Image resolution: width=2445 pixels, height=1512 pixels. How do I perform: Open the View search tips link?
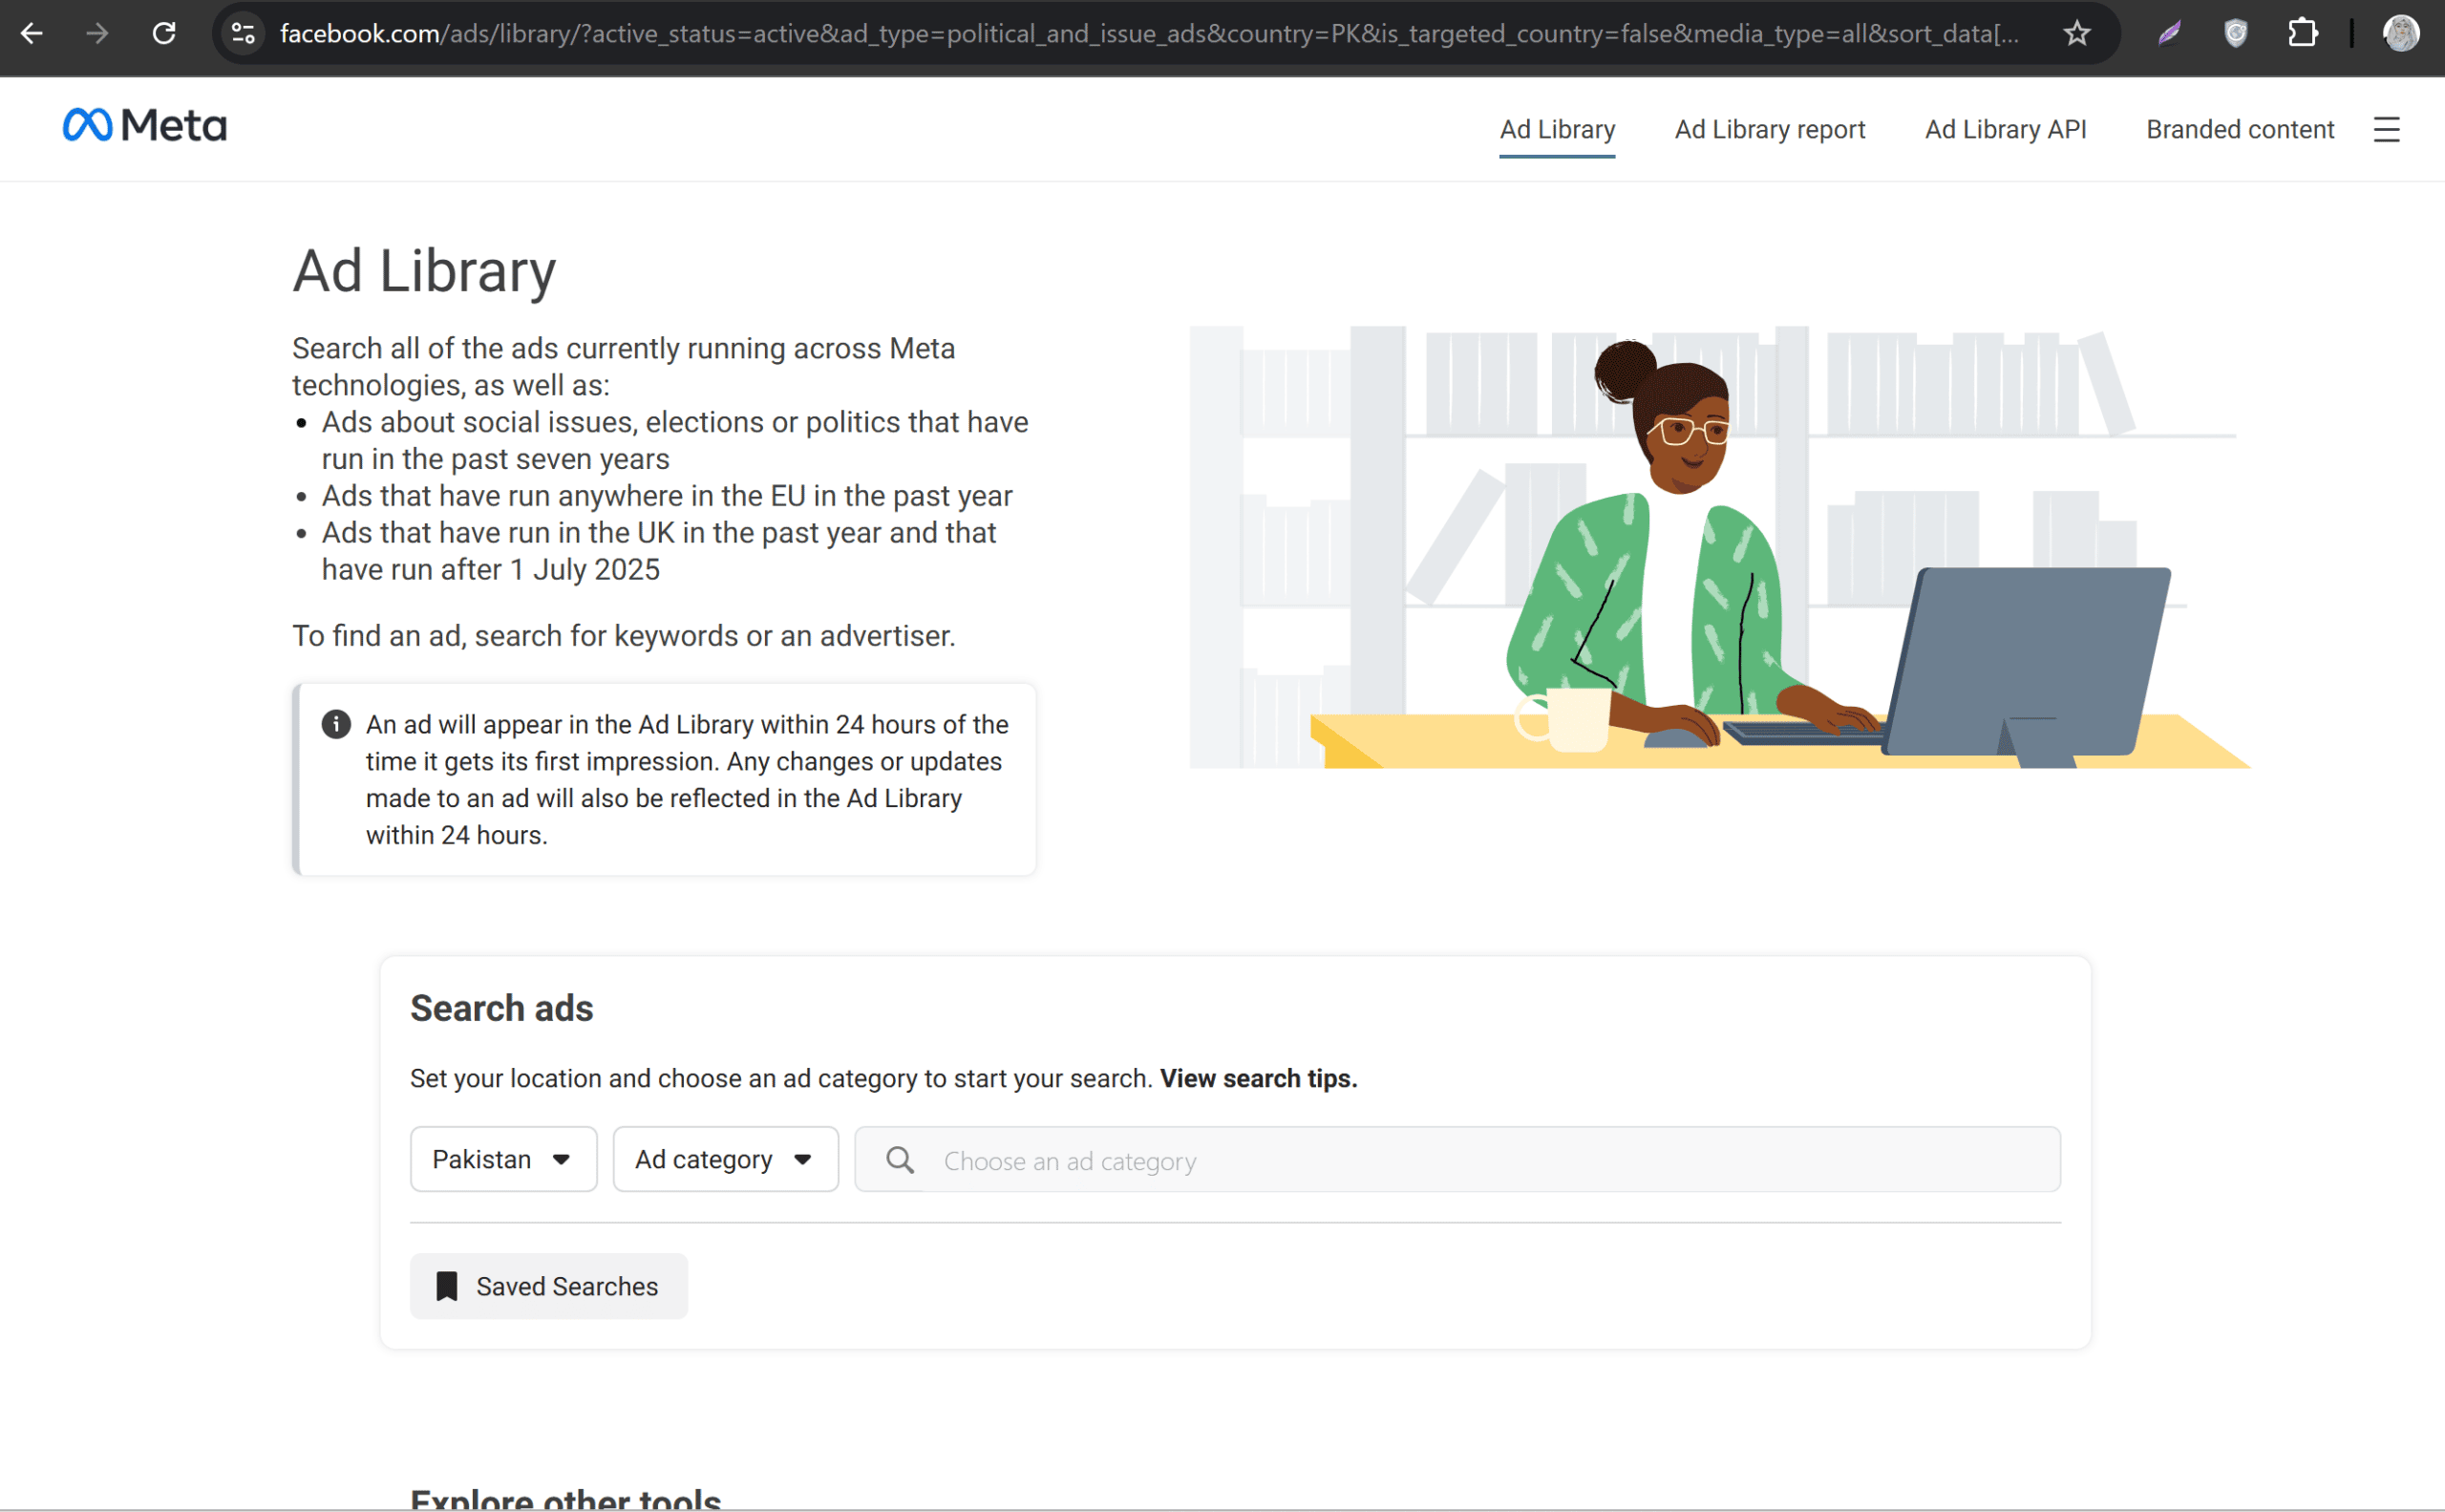[x=1258, y=1078]
